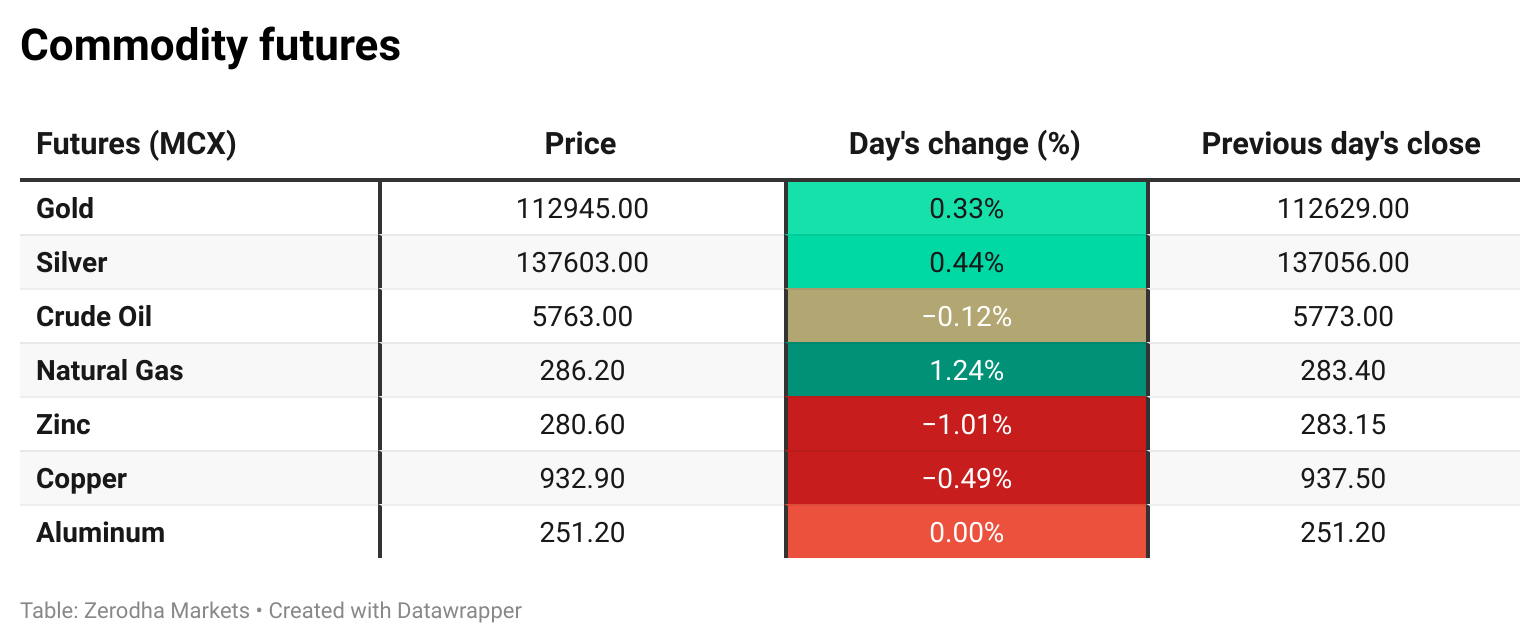
Task: Click the Futures (MCX) column header
Action: click(x=136, y=144)
